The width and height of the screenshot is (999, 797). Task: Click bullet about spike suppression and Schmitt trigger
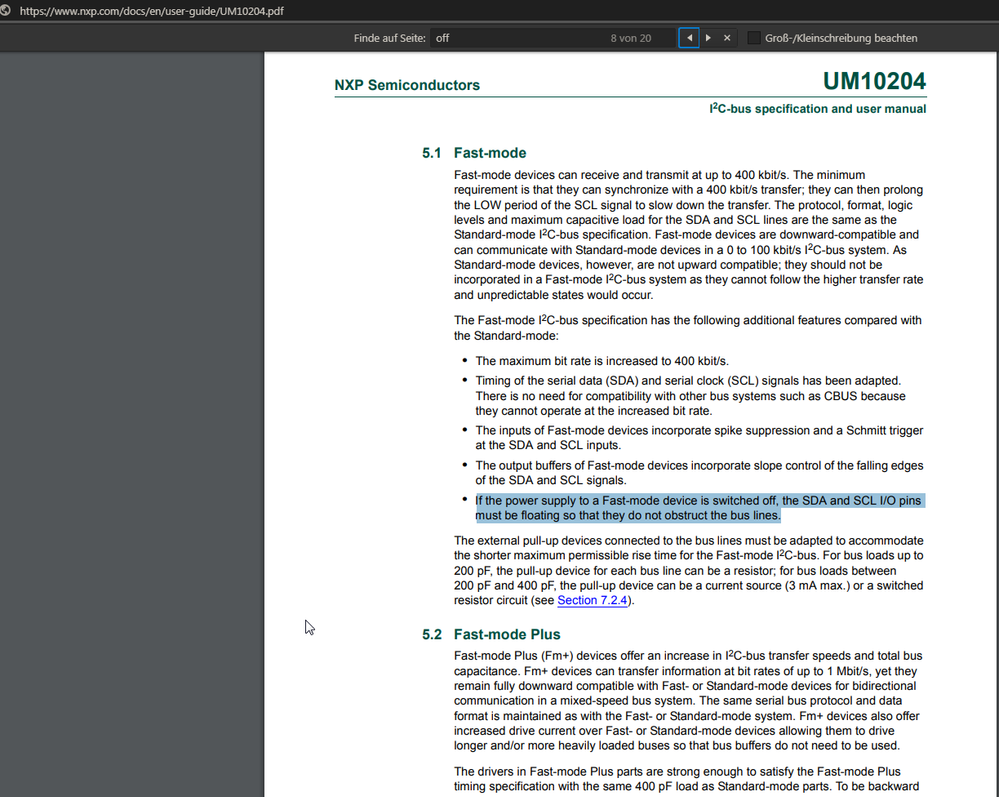click(699, 438)
